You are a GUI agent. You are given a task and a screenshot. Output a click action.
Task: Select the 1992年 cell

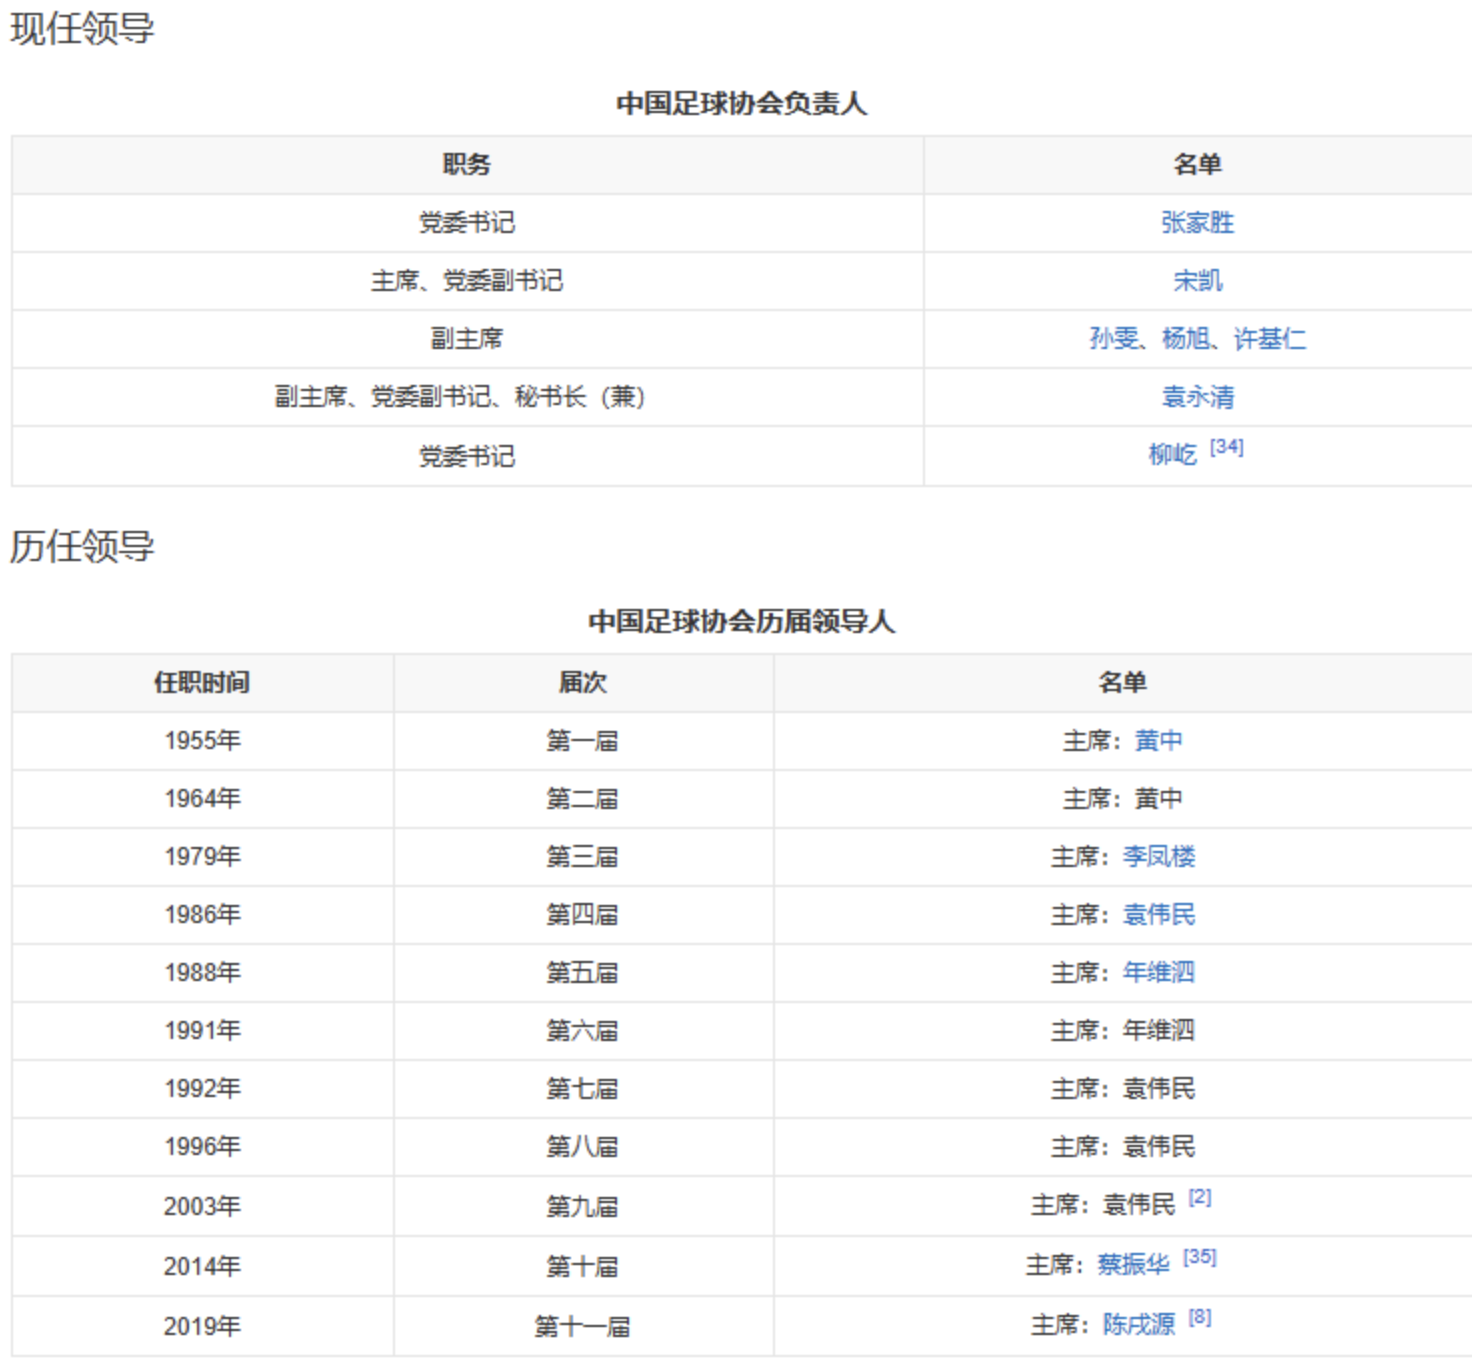click(x=202, y=1089)
